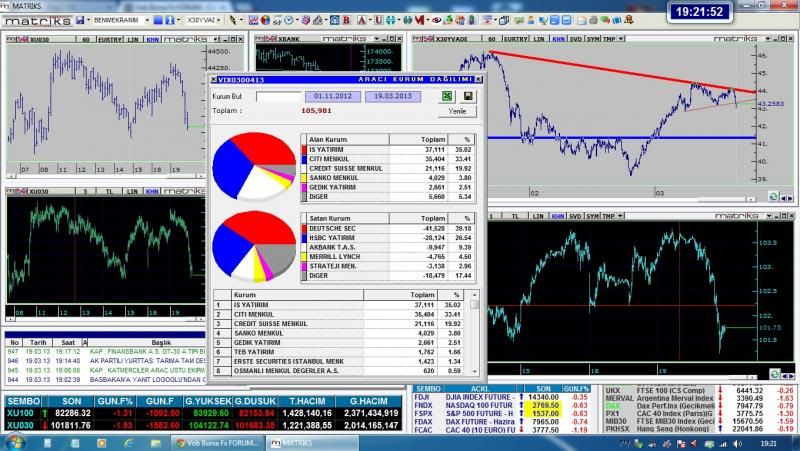Click the cascade windows icon in toolbar

pyautogui.click(x=504, y=20)
